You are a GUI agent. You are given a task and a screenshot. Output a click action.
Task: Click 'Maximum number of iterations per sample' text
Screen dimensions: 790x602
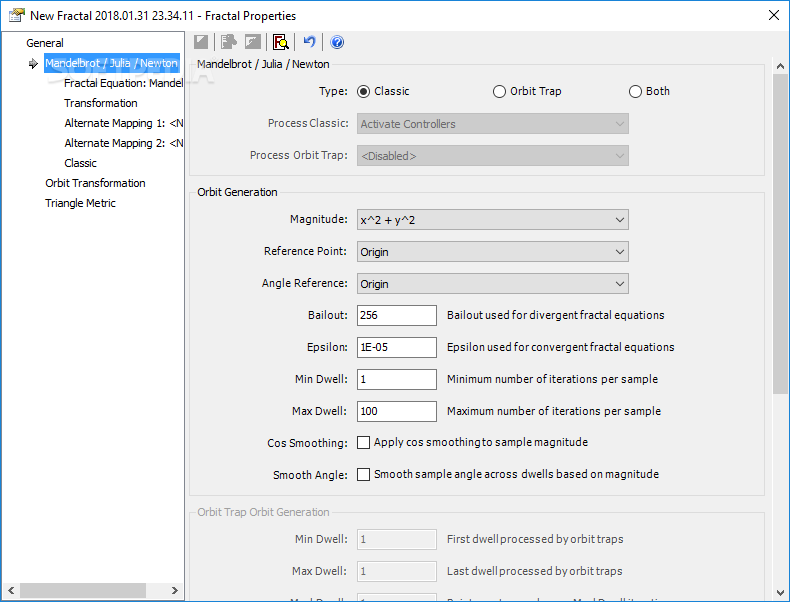[x=554, y=411]
